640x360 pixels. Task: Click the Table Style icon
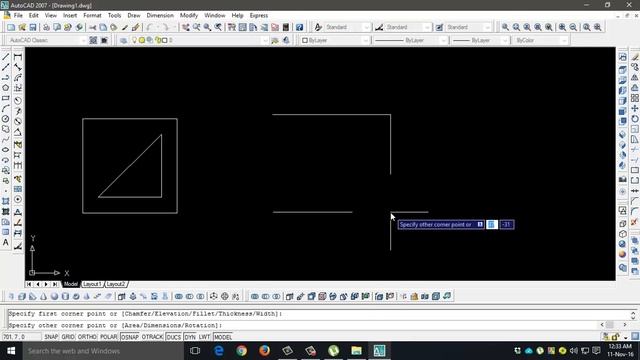[439, 27]
